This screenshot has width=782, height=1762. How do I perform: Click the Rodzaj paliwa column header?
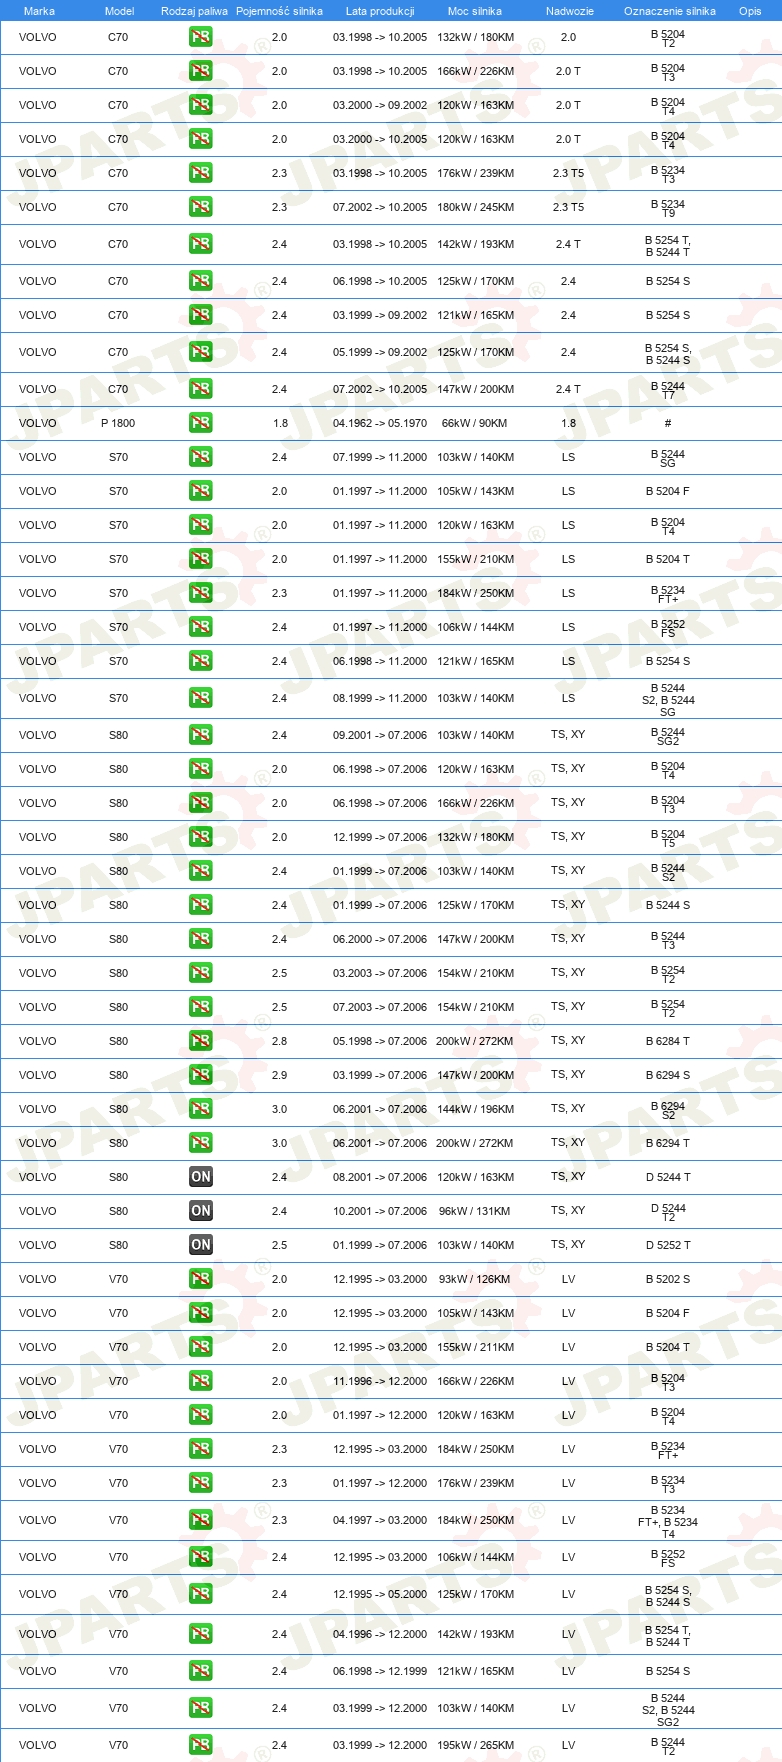point(194,11)
